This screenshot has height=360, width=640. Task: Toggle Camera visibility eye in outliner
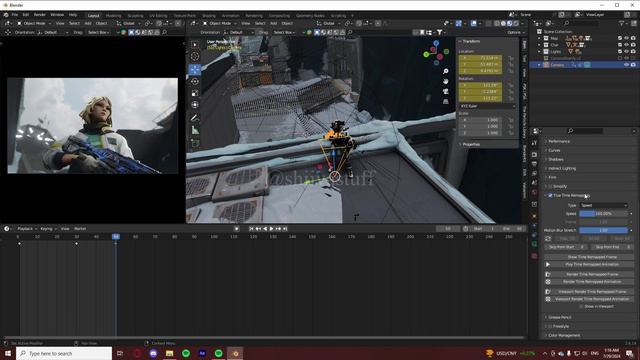coord(627,65)
